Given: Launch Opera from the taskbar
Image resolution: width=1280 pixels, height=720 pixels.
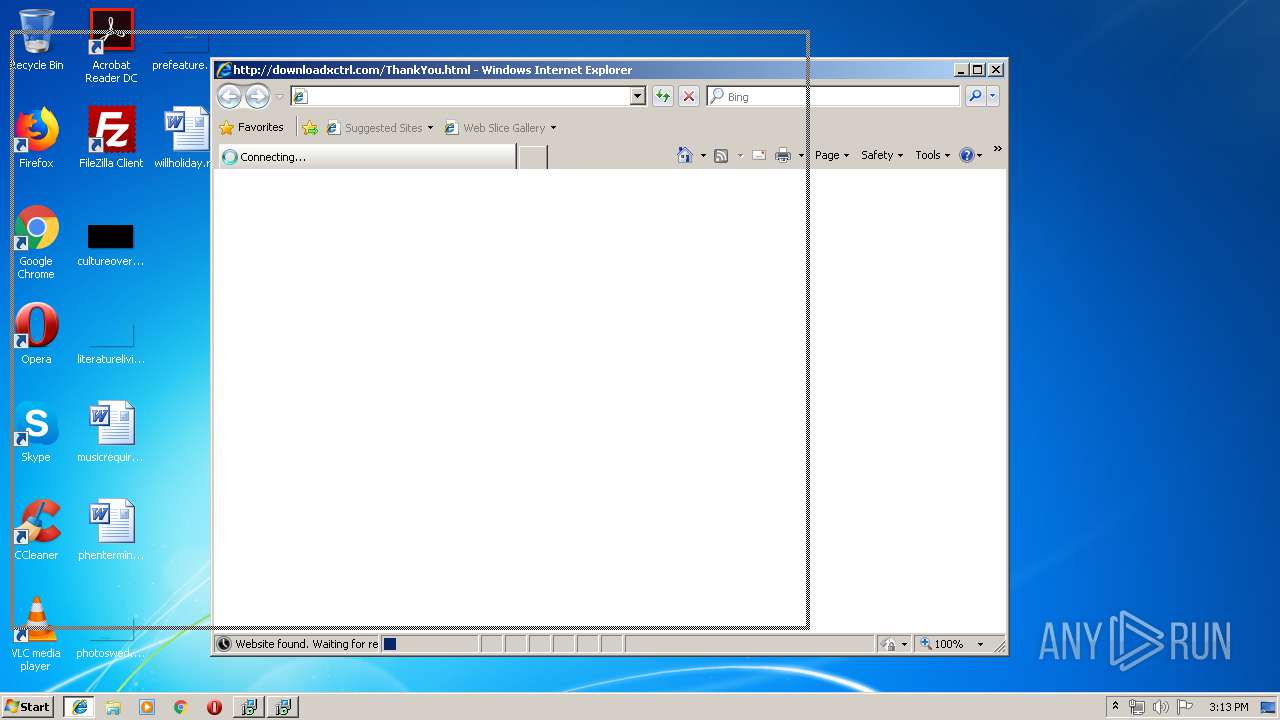Looking at the screenshot, I should (x=214, y=707).
